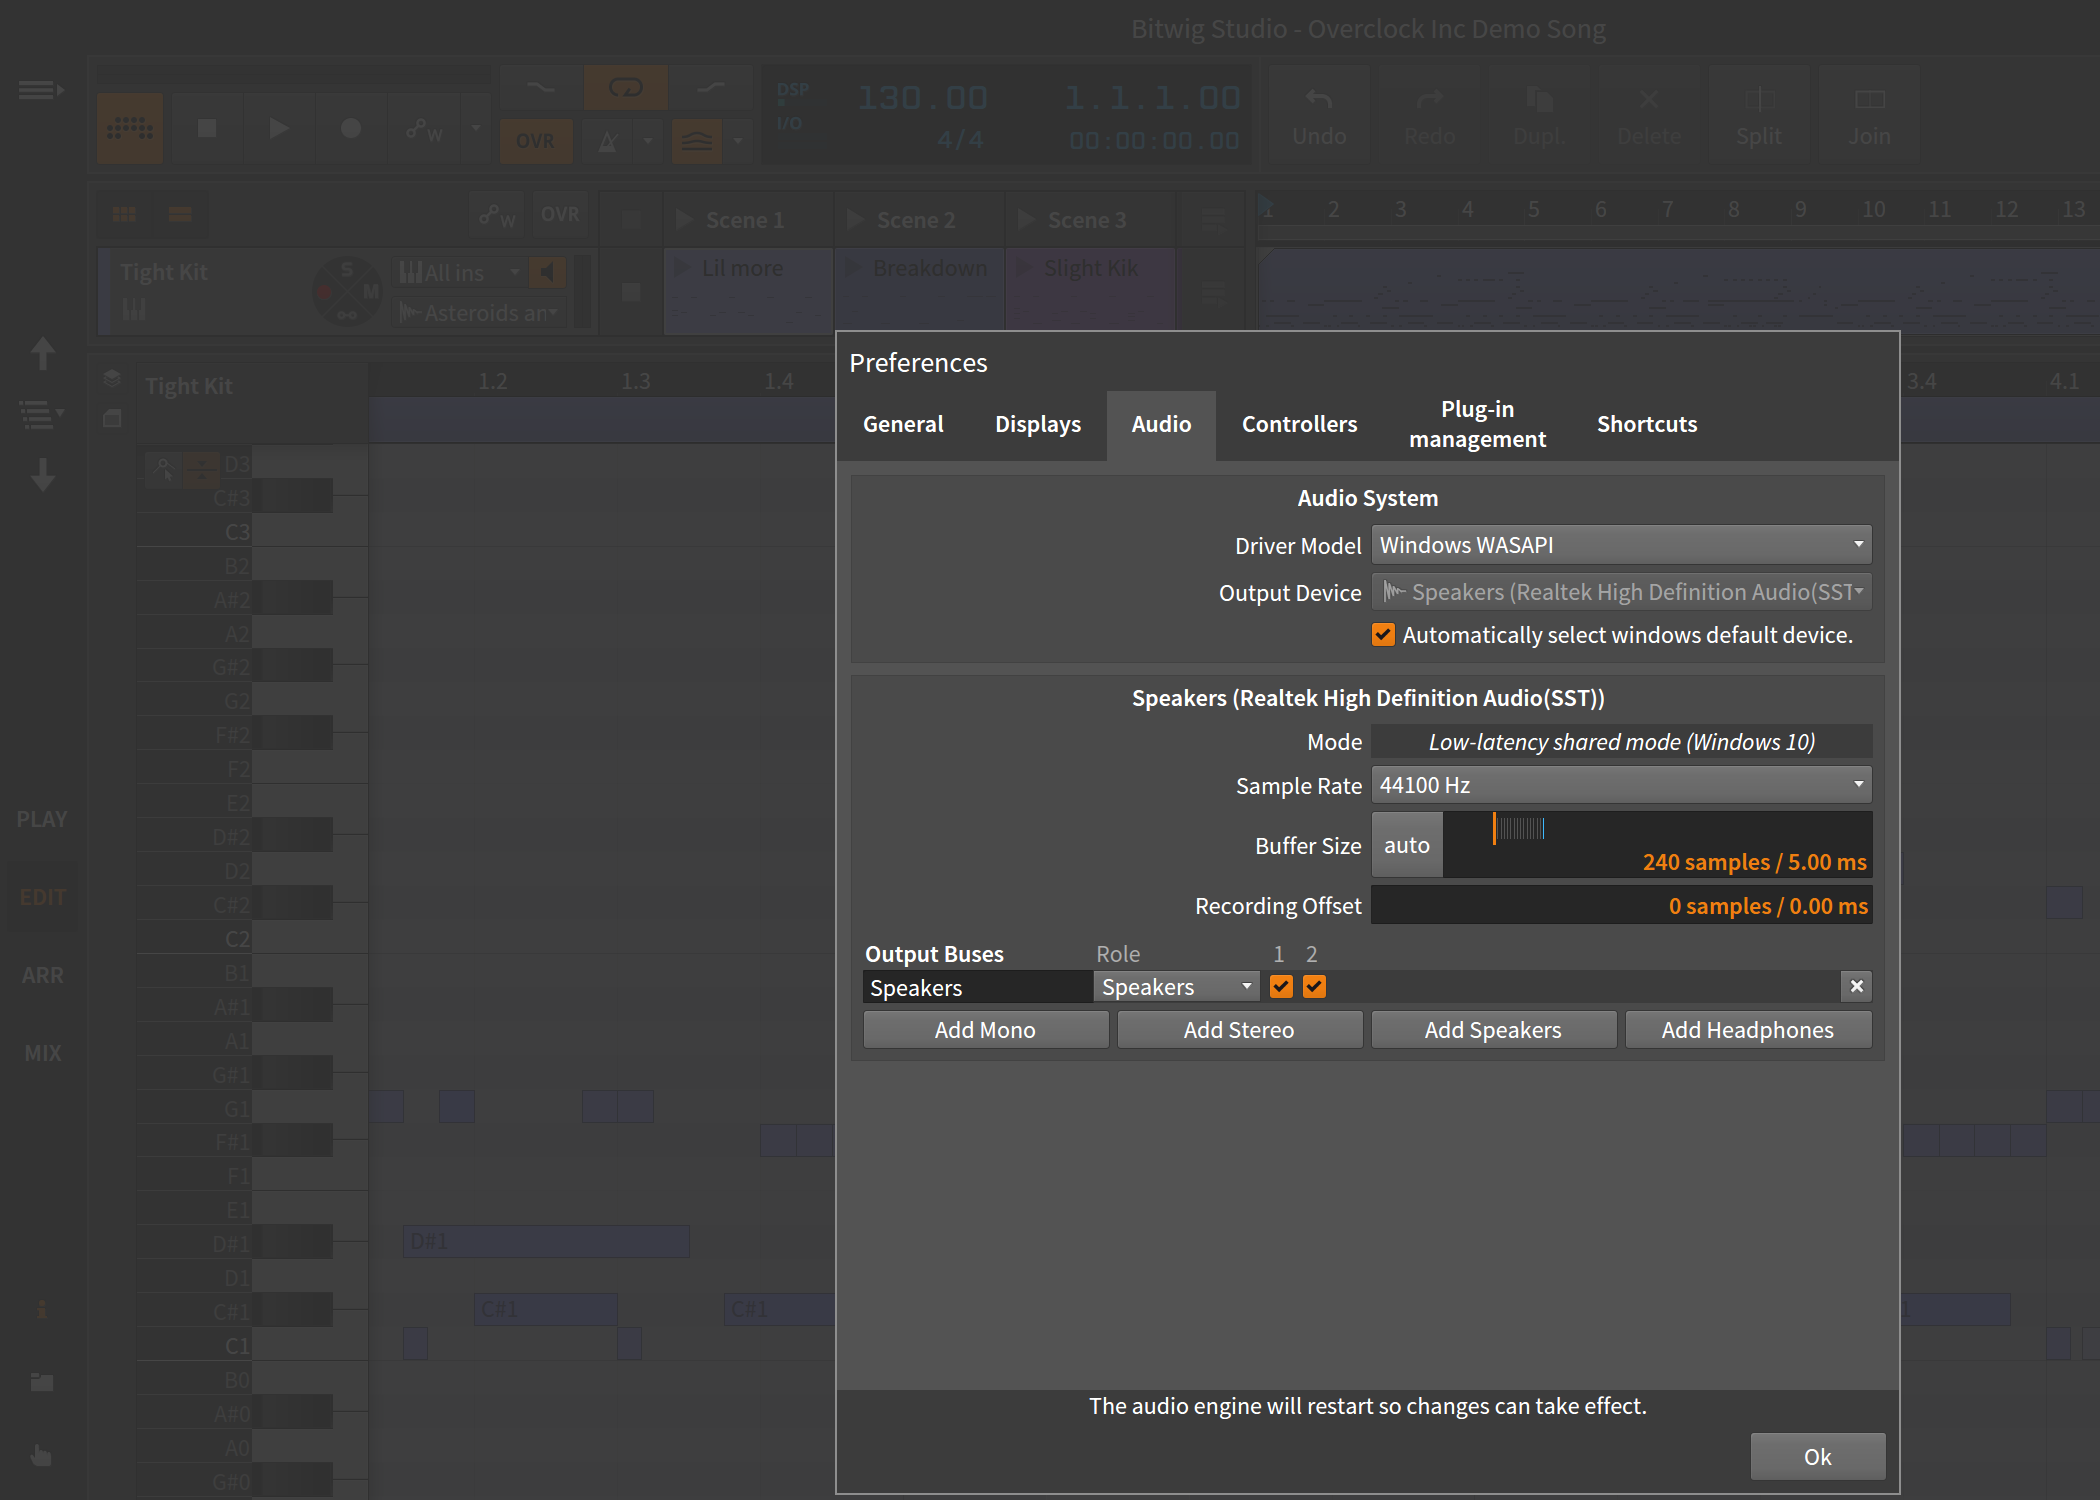Open the main hamburger menu icon
The image size is (2100, 1500).
[x=40, y=90]
